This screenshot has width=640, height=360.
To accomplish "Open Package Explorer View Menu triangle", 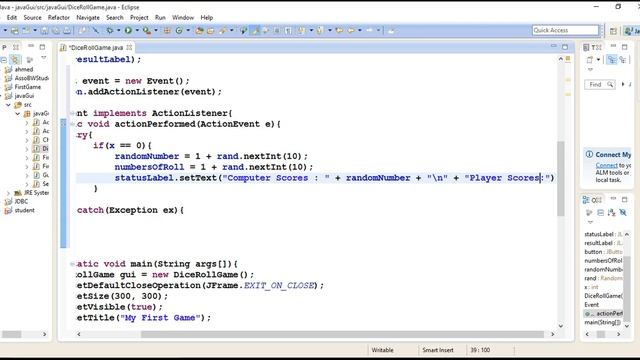I will click(x=43, y=58).
